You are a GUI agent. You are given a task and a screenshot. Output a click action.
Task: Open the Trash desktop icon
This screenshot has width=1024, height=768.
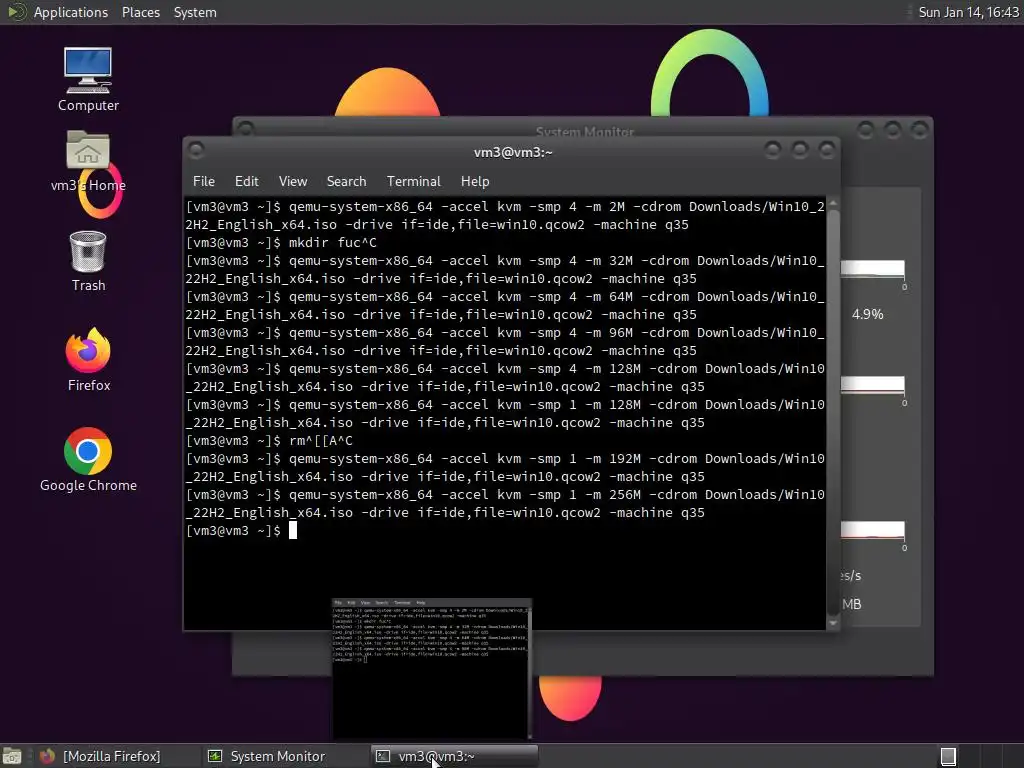(x=88, y=261)
